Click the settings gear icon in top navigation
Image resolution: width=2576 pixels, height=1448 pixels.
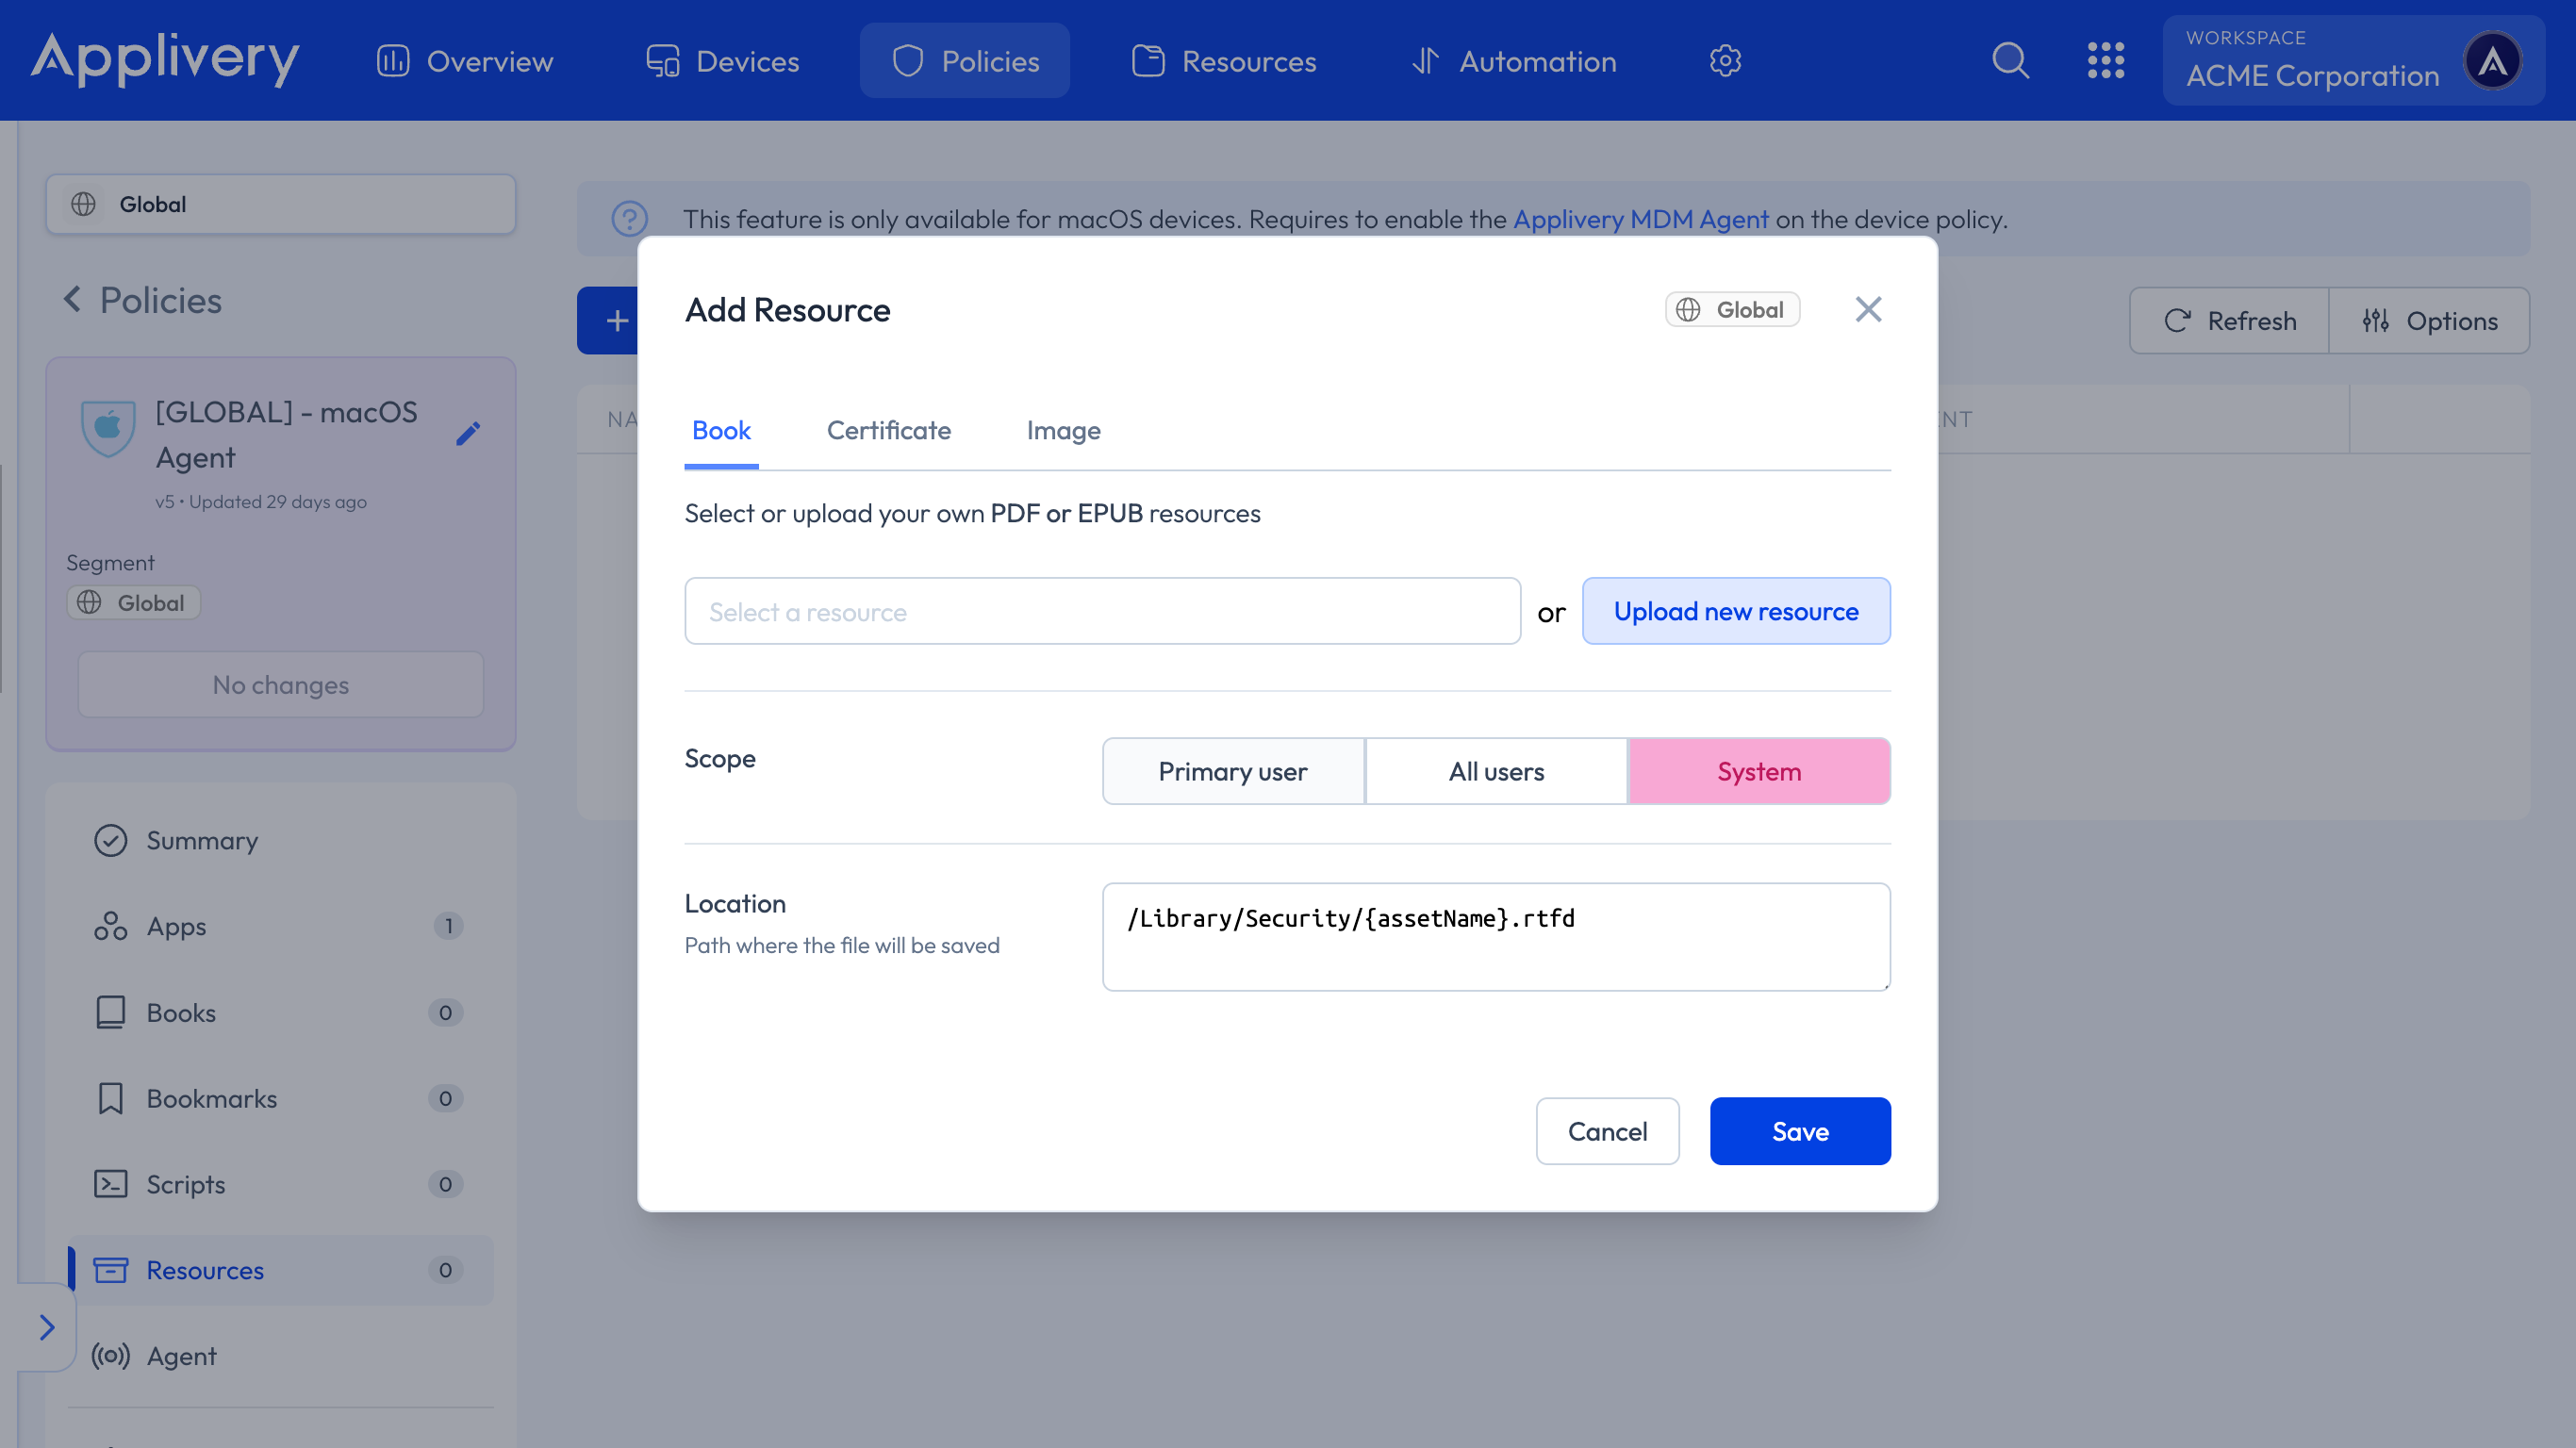[x=1725, y=61]
